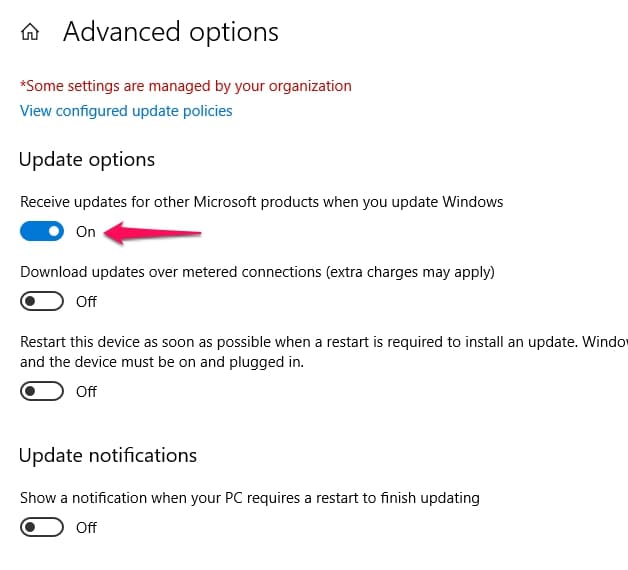Image resolution: width=628 pixels, height=570 pixels.
Task: Click Restart this device as soon as possible text
Action: 324,342
